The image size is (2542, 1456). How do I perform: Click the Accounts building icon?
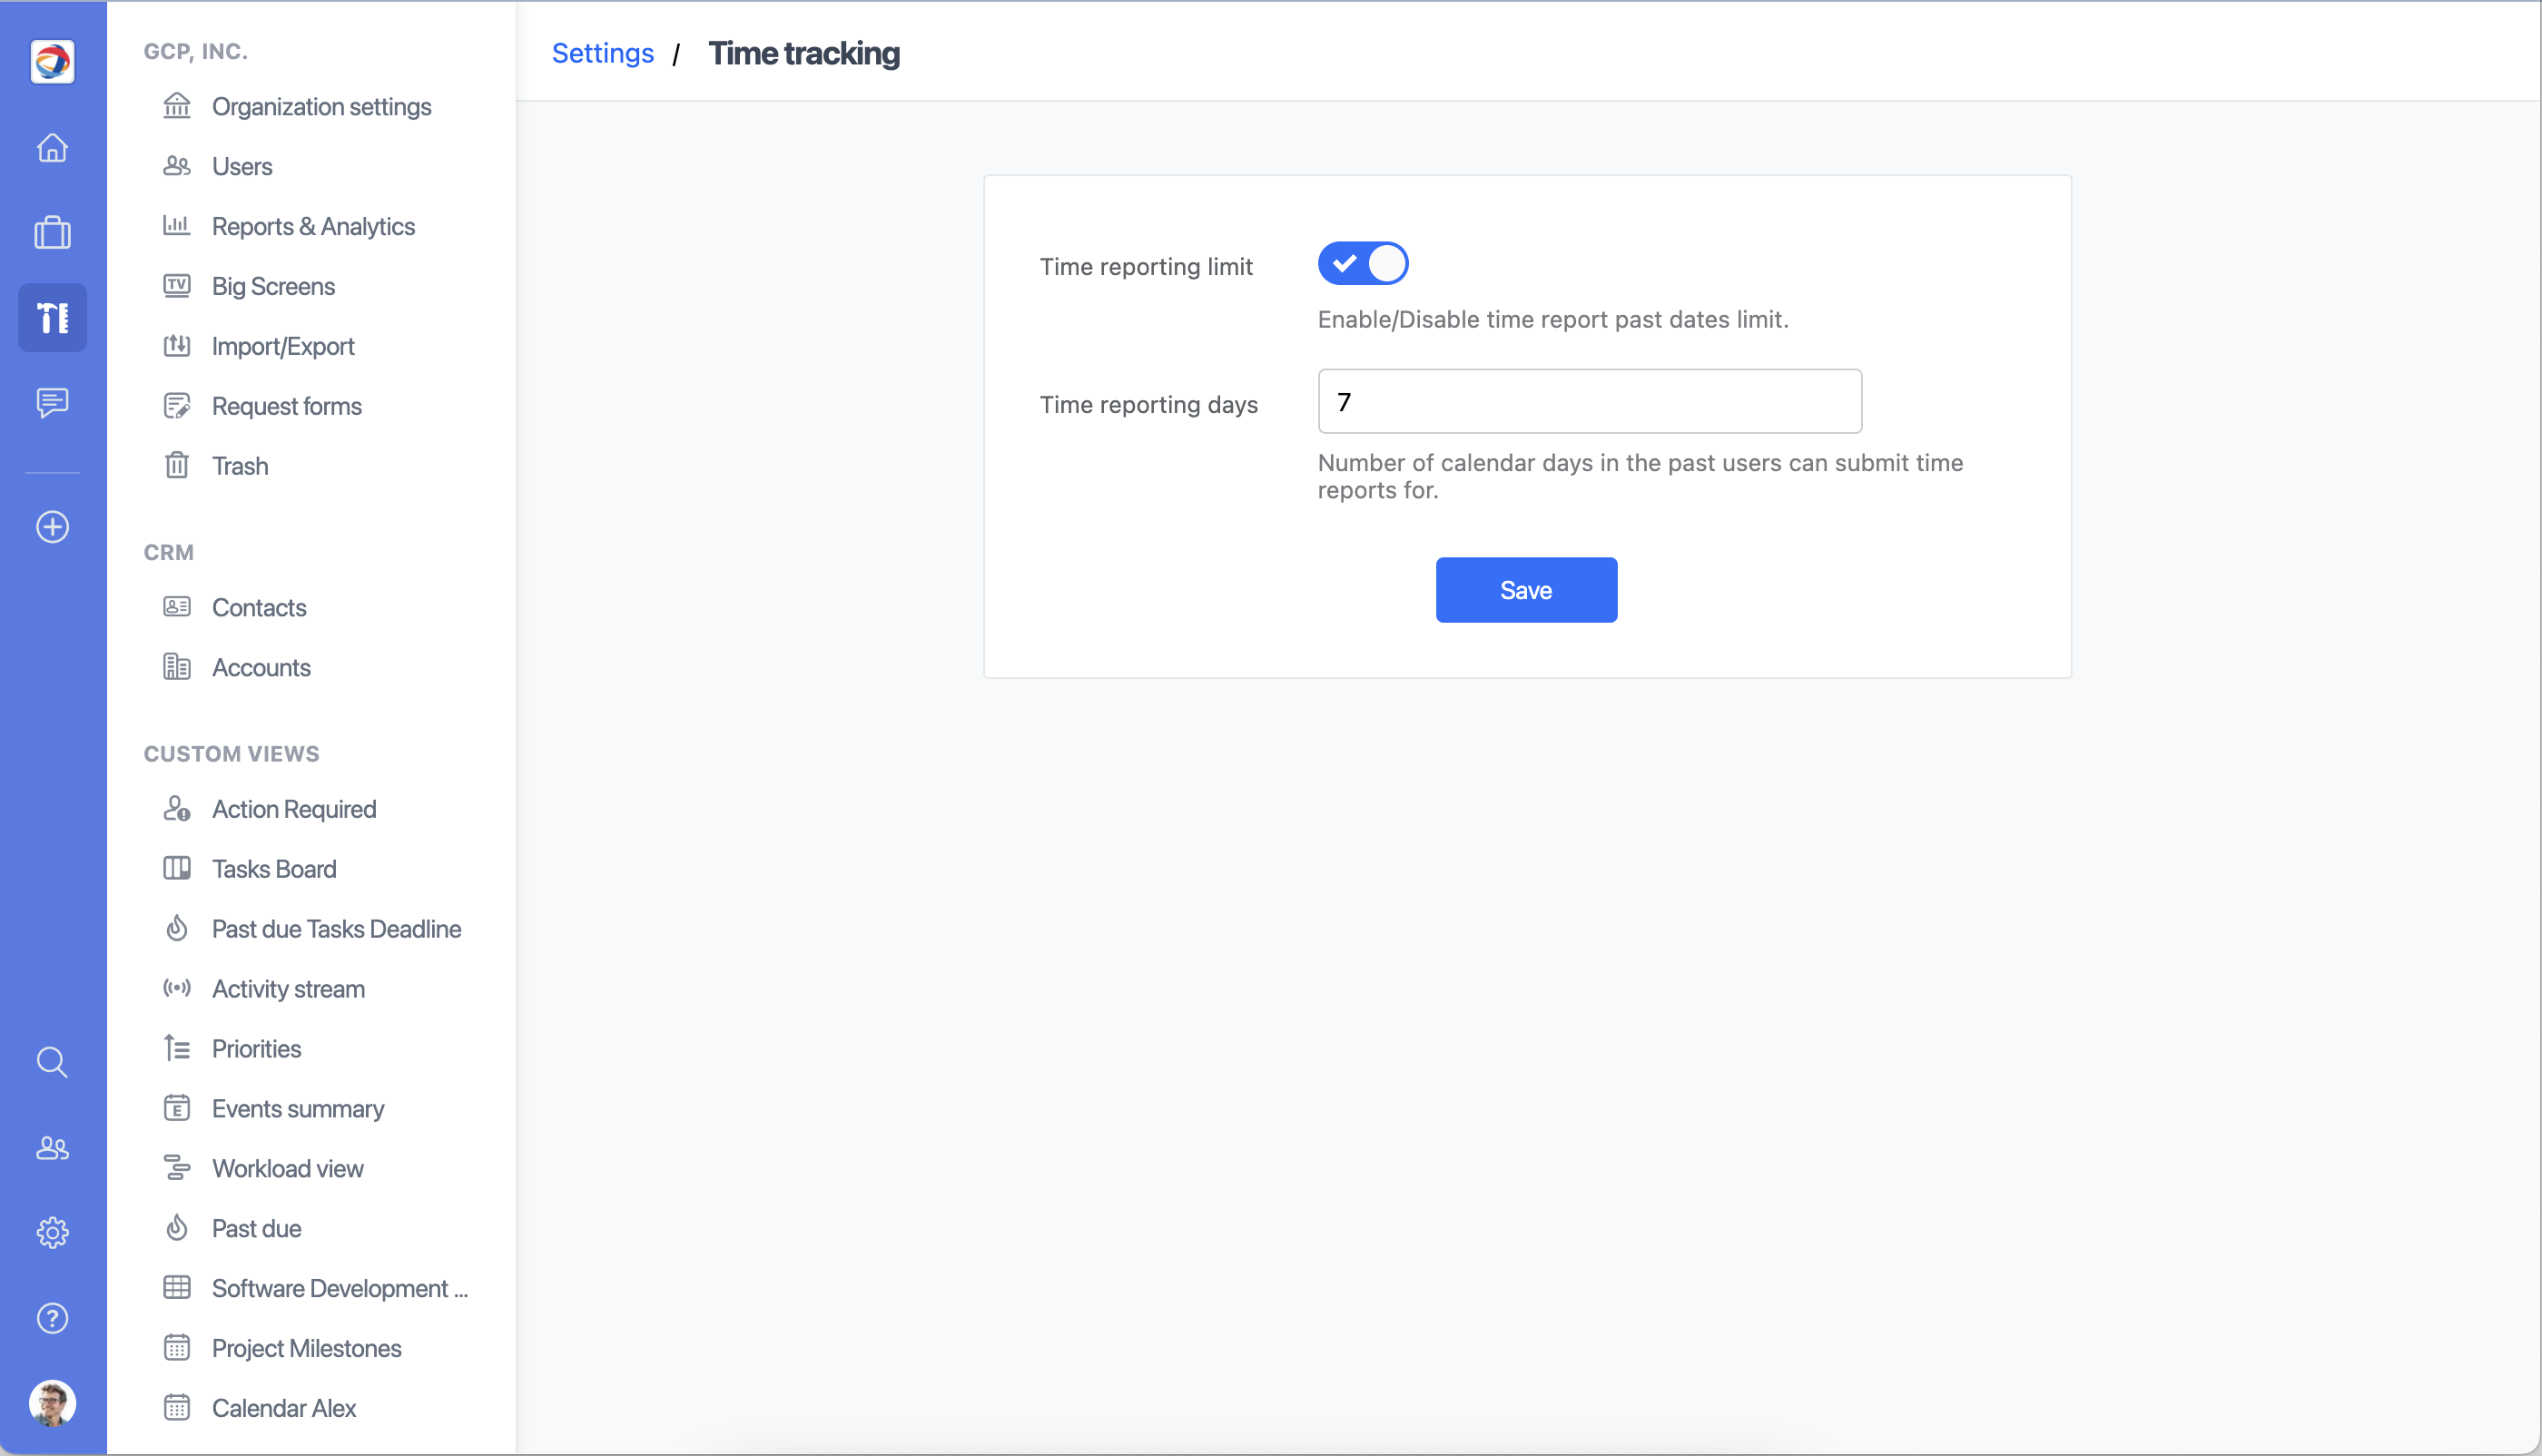click(177, 667)
